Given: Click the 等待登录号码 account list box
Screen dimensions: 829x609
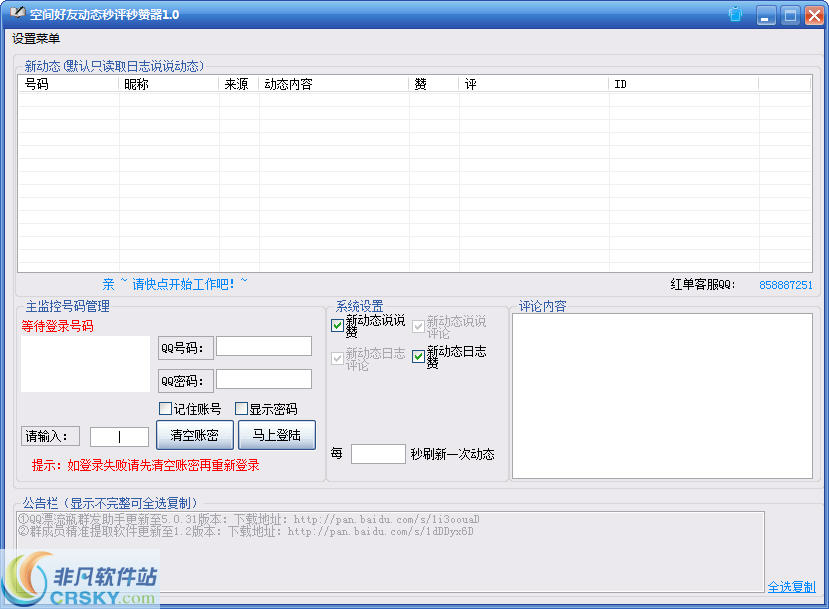Looking at the screenshot, I should [x=85, y=364].
